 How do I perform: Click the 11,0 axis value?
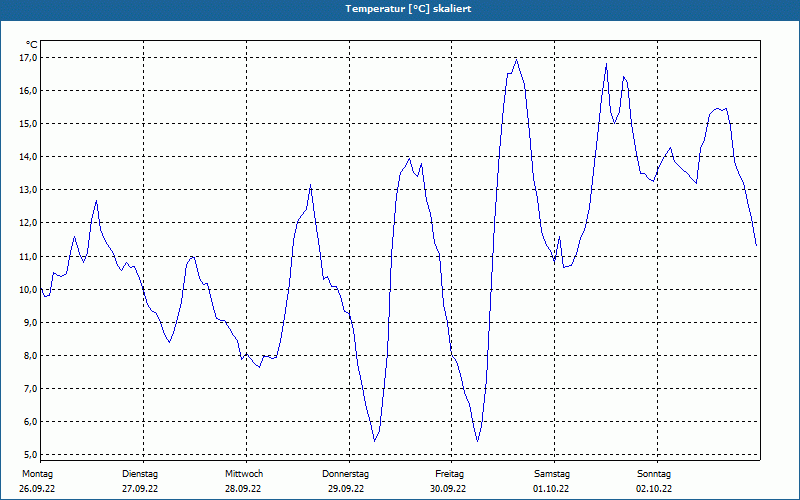(30, 257)
